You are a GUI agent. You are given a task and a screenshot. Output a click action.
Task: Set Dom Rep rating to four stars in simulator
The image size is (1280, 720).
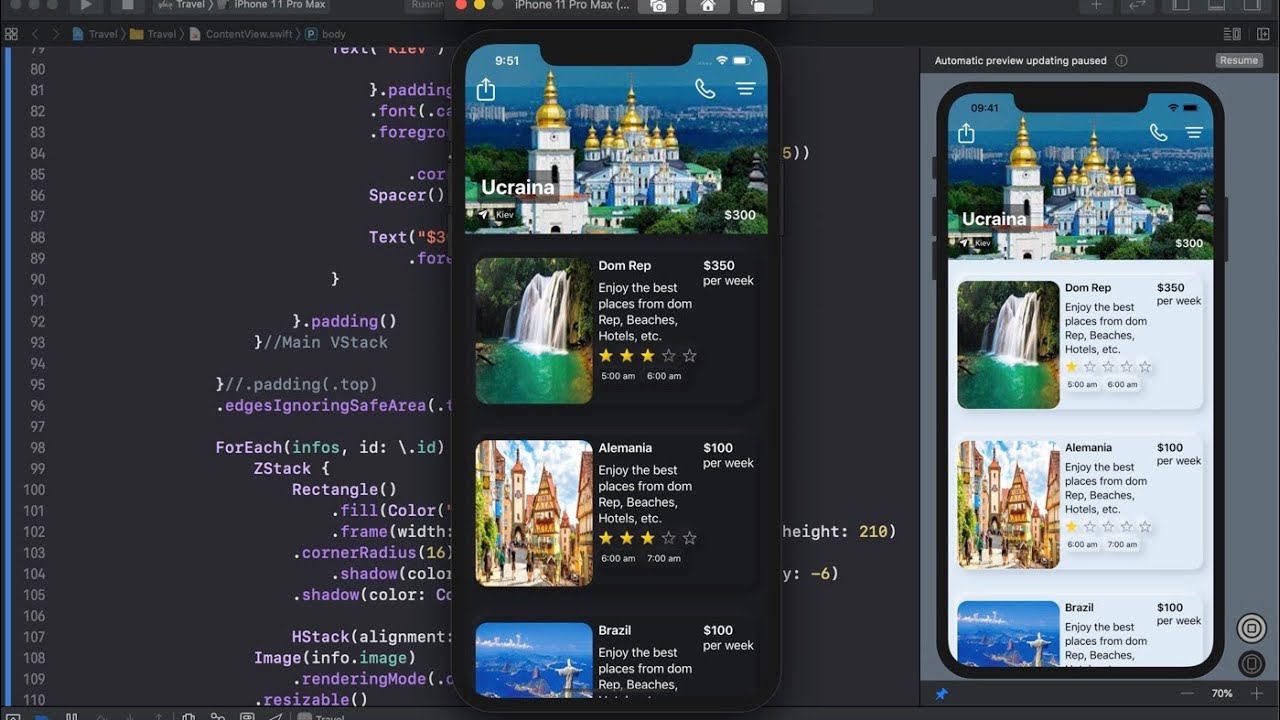[x=669, y=355]
